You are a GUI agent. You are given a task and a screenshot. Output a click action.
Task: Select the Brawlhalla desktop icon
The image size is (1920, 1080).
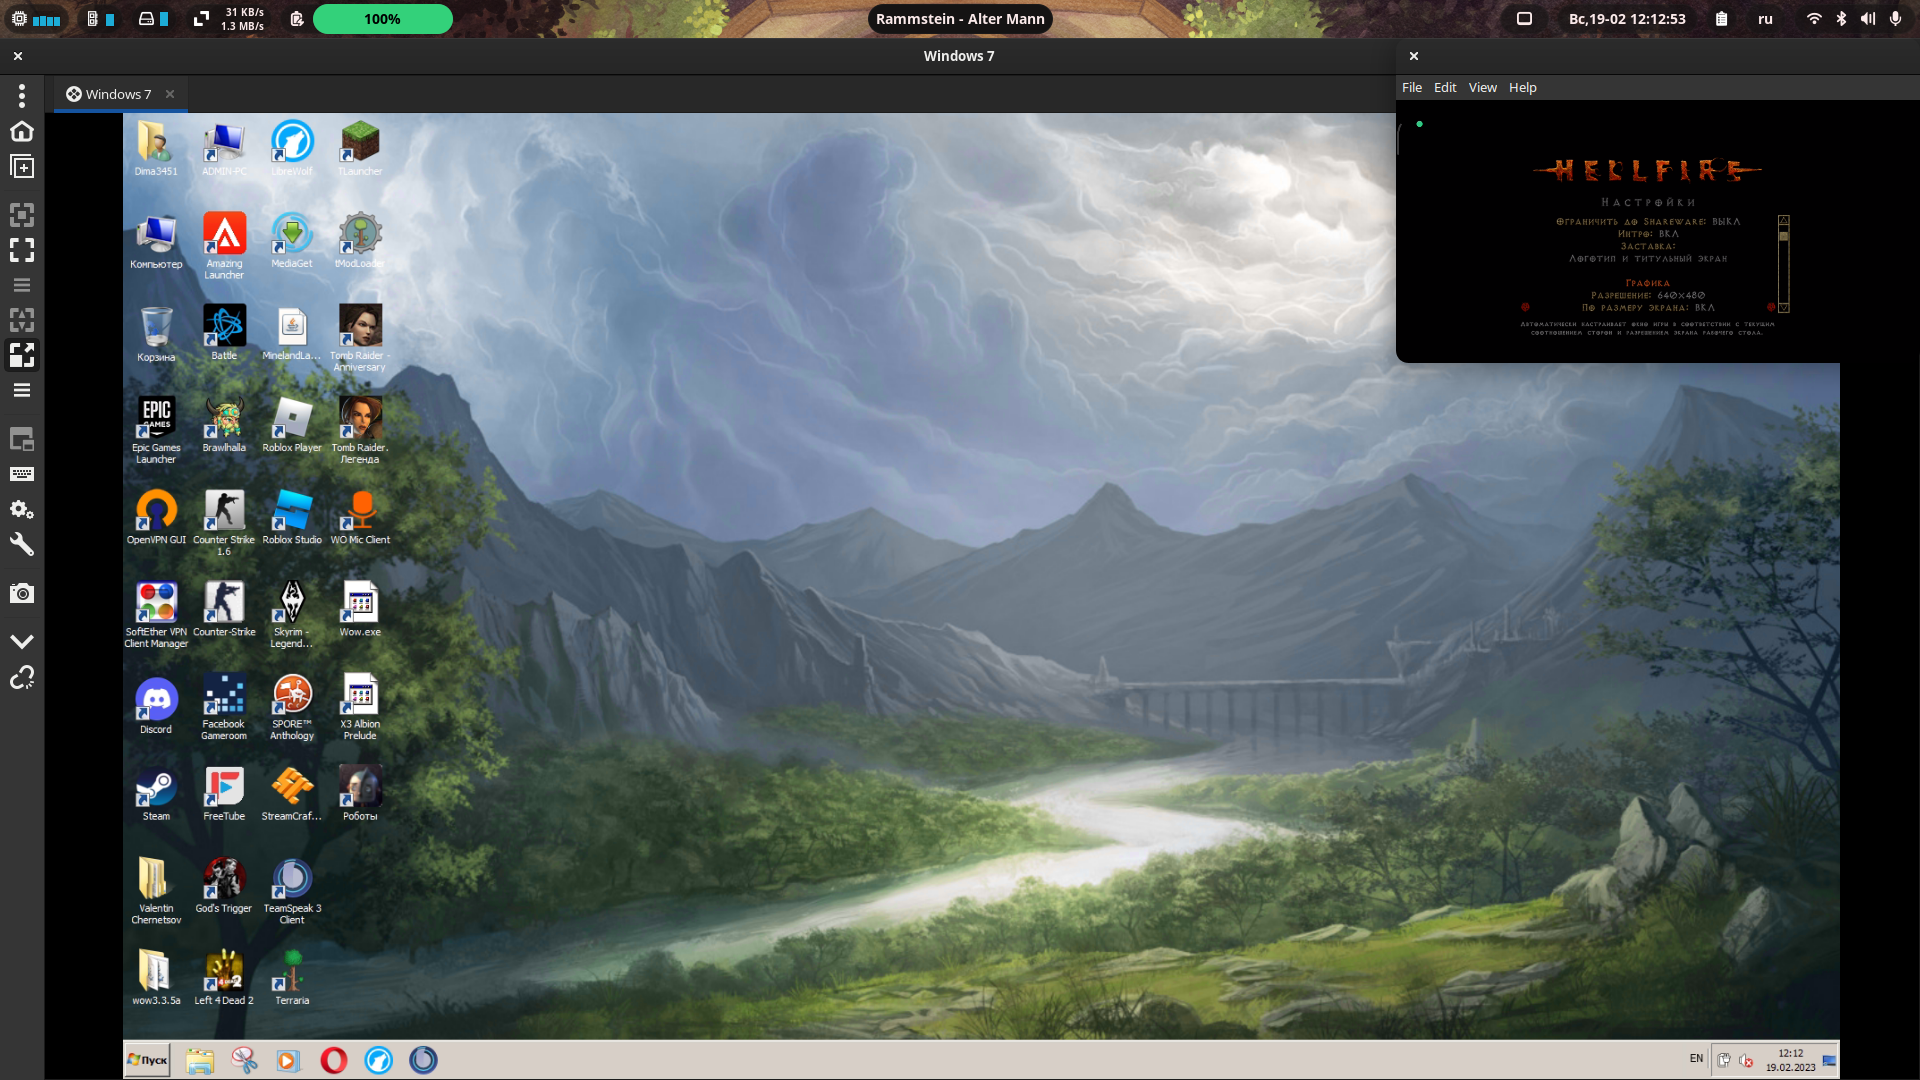(224, 425)
